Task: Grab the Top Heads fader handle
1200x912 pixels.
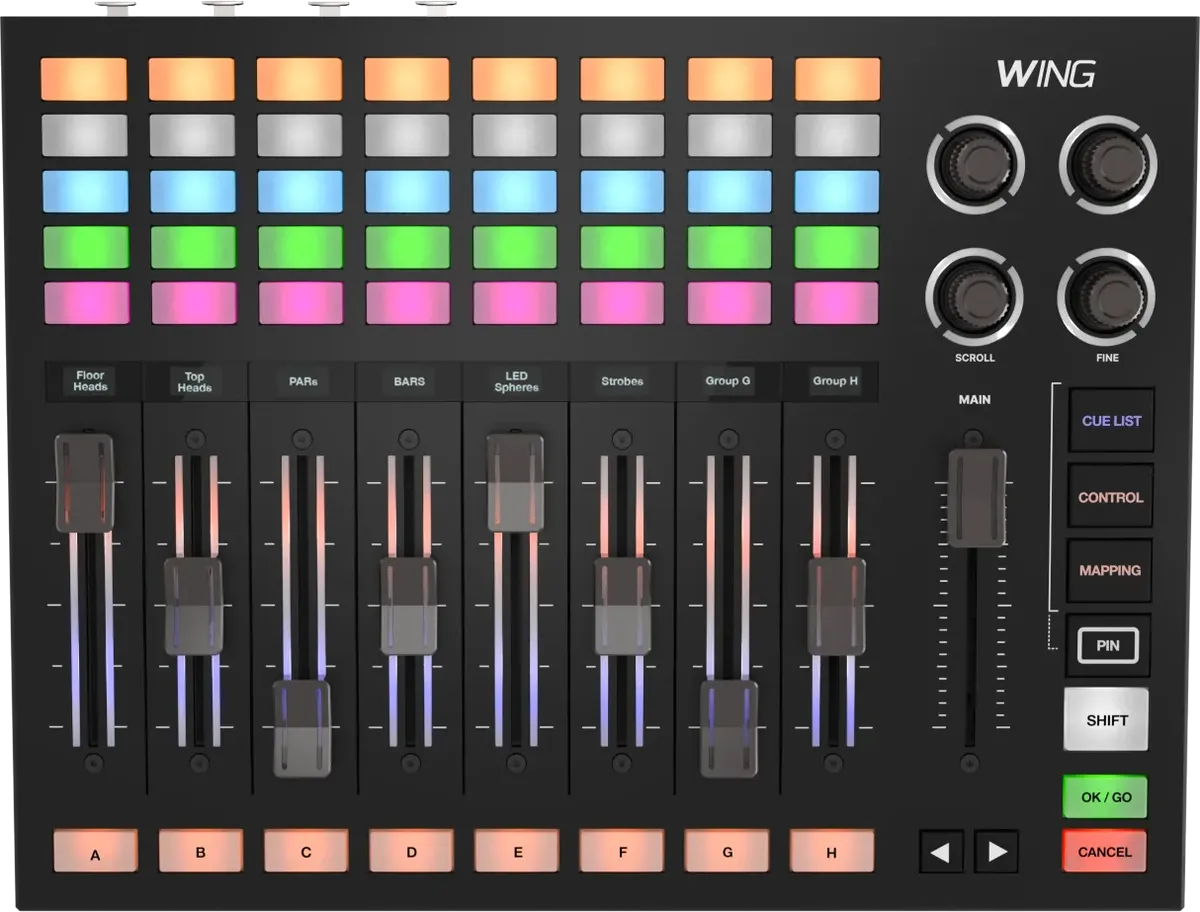Action: point(193,606)
